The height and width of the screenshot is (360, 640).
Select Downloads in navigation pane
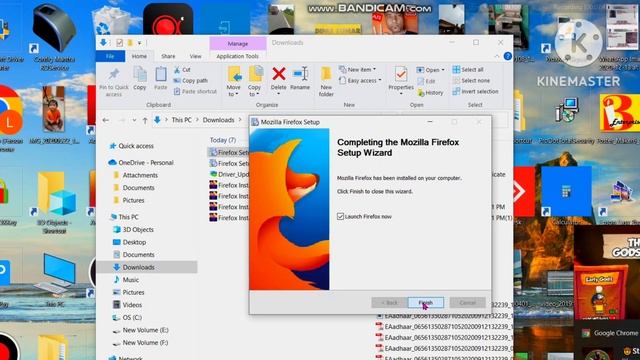coord(148,267)
